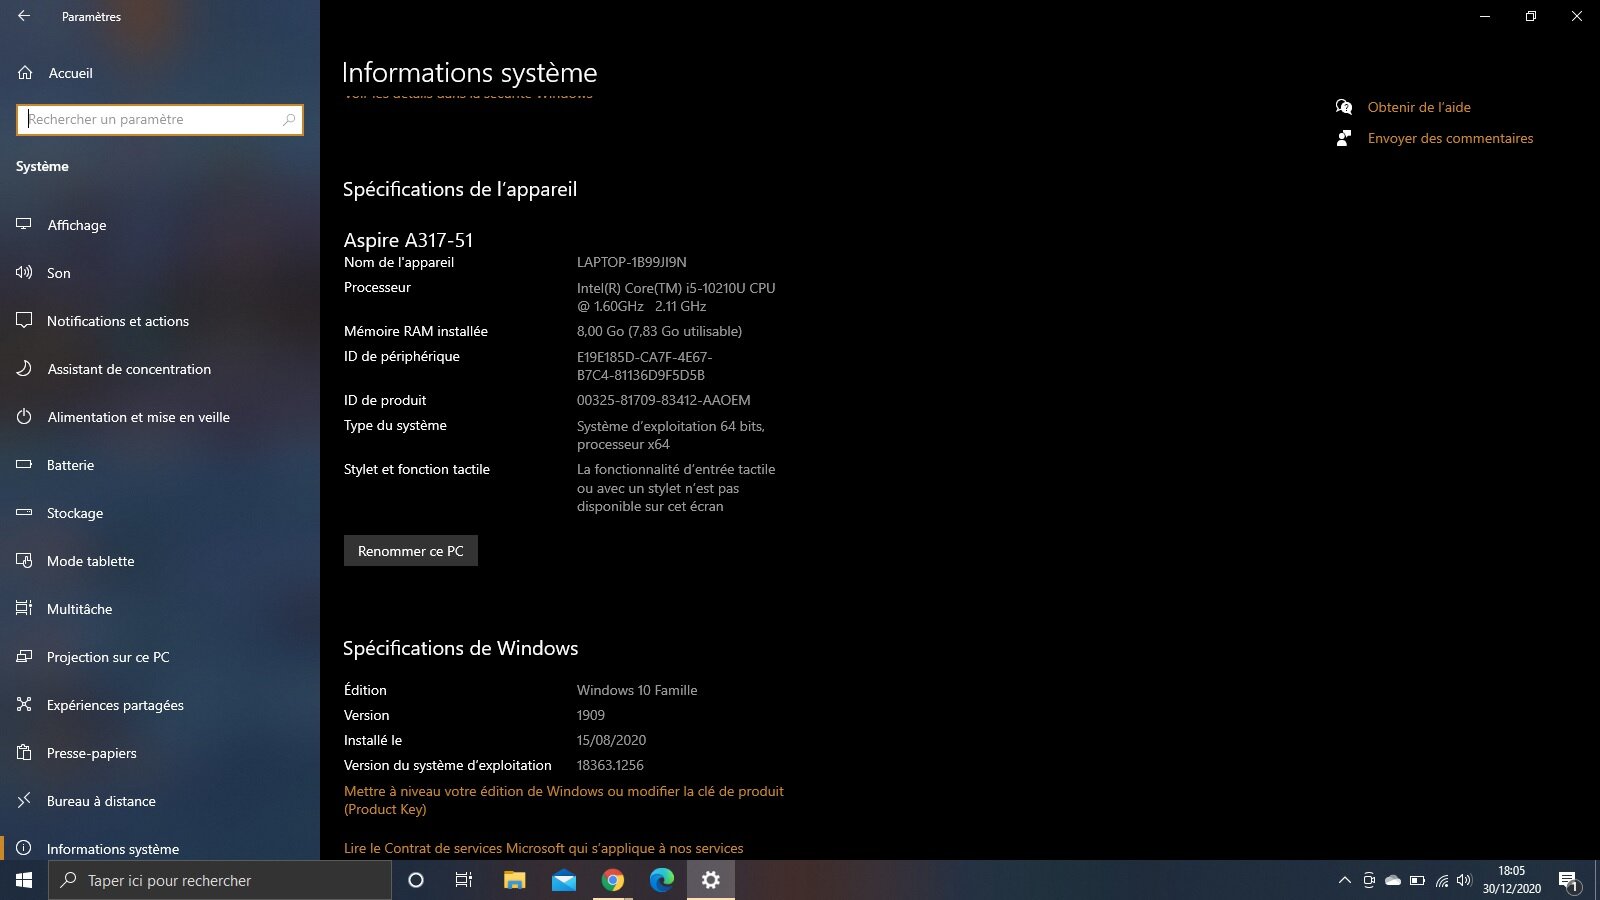Select the Expériences partagées icon
1600x900 pixels.
point(24,705)
